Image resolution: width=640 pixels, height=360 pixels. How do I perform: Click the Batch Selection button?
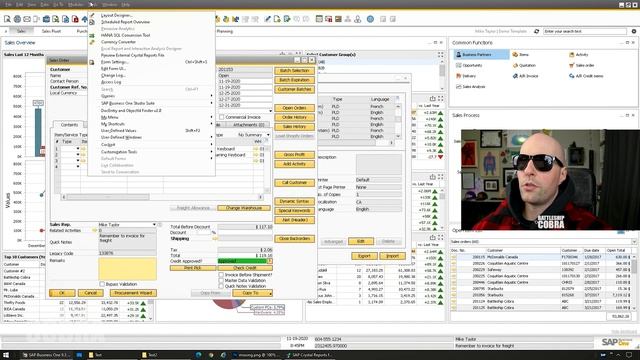pyautogui.click(x=294, y=71)
